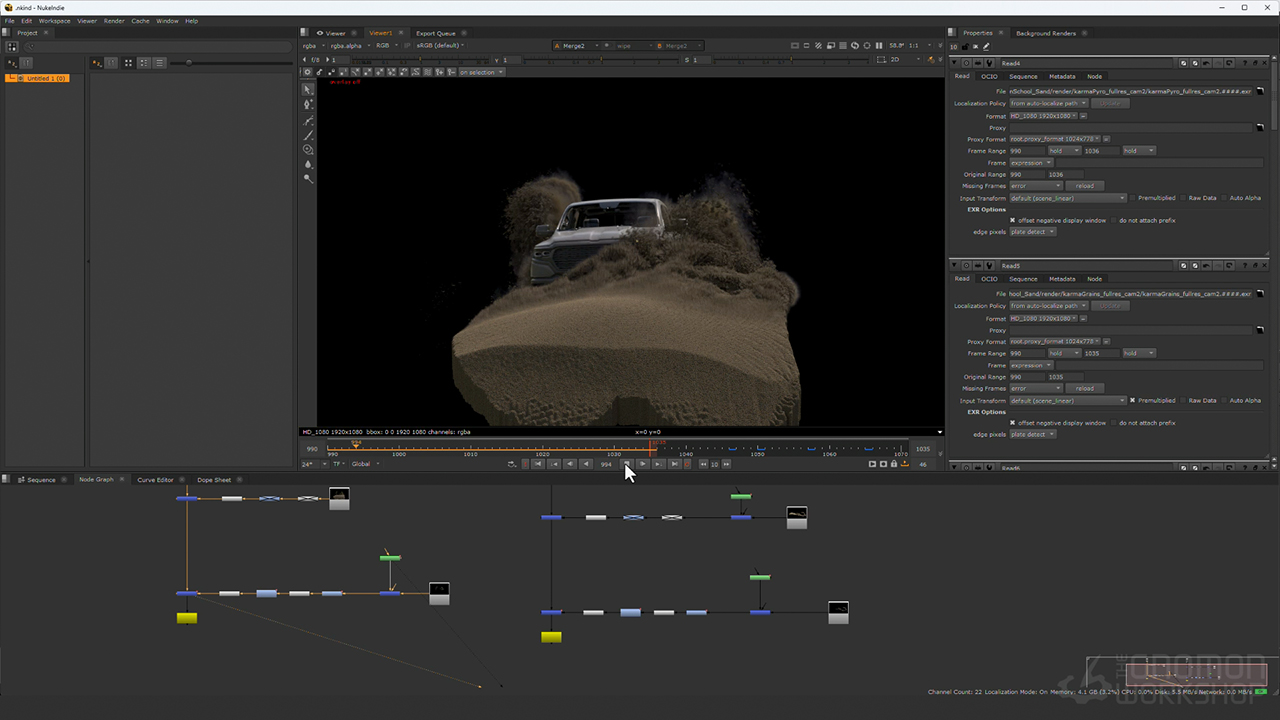Jump to the last frame
The height and width of the screenshot is (720, 1280).
click(674, 464)
